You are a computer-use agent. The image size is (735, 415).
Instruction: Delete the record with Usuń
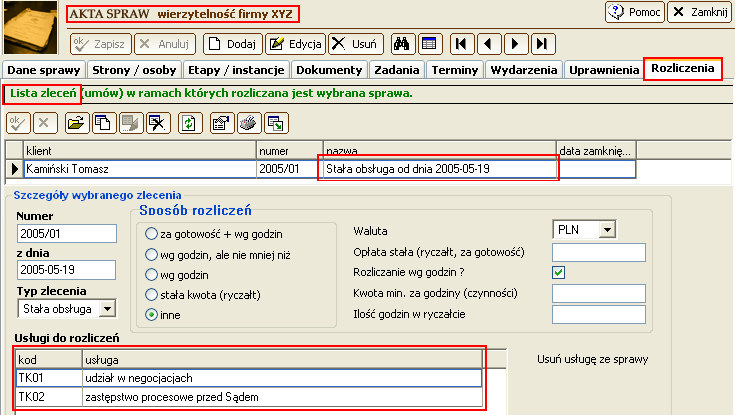[356, 44]
